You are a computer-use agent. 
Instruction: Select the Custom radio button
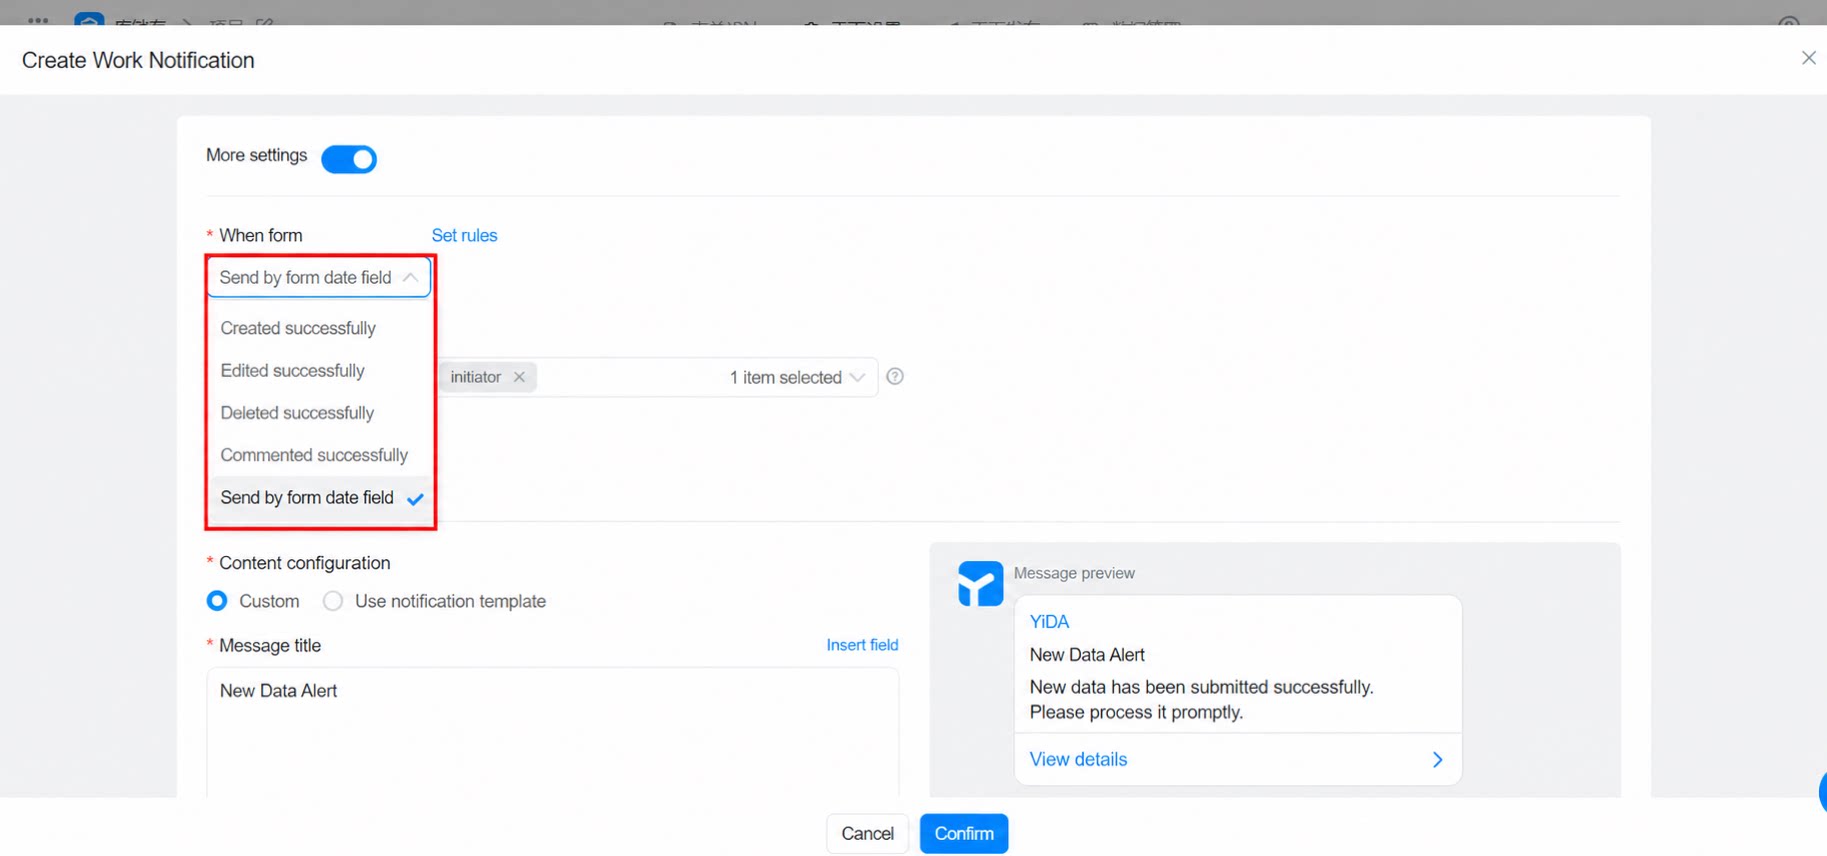click(217, 601)
